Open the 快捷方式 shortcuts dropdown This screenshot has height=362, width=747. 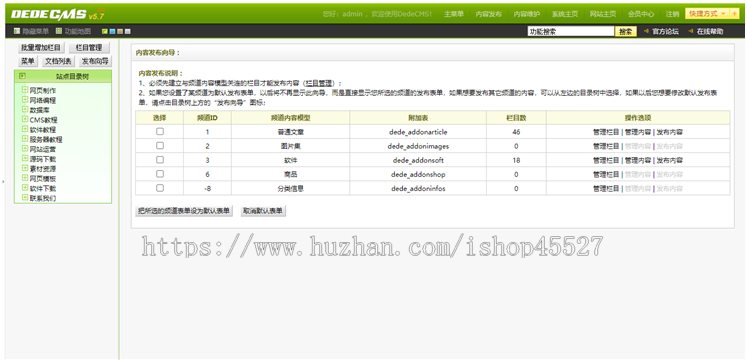pos(707,13)
